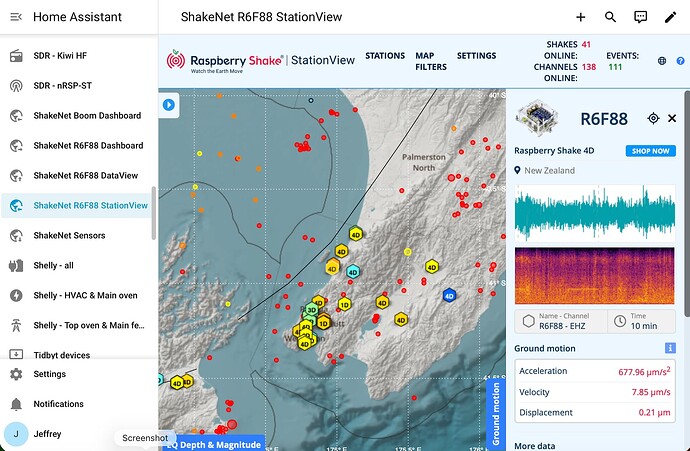
Task: Click the blue 4D station hexagon marker
Action: [x=449, y=296]
